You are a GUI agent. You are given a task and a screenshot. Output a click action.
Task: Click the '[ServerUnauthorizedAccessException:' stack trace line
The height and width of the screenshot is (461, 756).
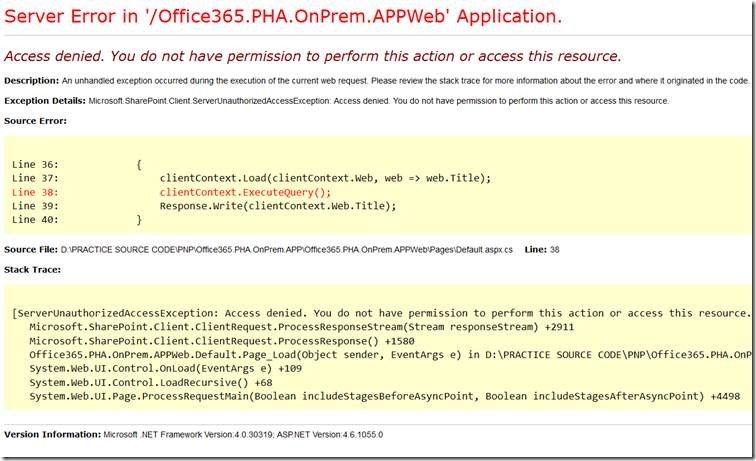click(381, 313)
